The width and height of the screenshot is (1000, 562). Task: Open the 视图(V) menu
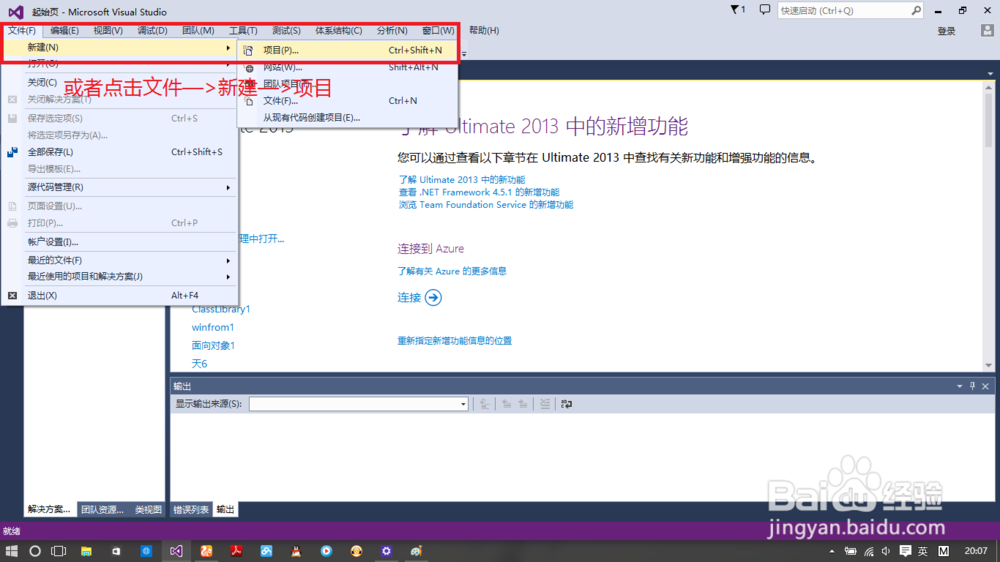[108, 31]
